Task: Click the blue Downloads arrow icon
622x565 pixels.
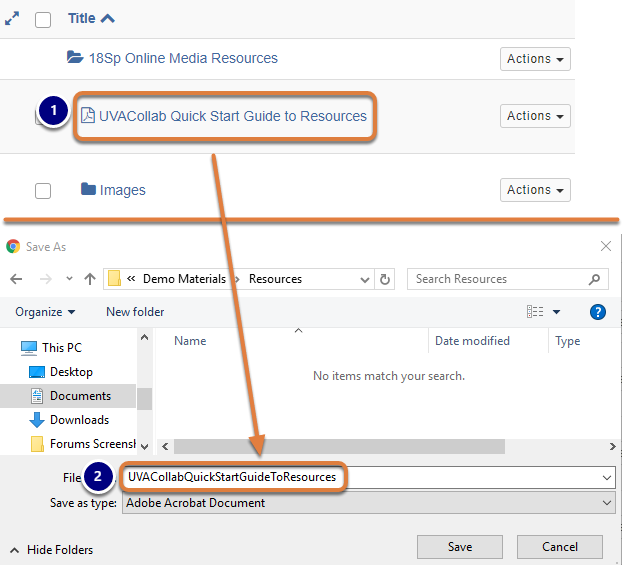Action: pos(37,420)
